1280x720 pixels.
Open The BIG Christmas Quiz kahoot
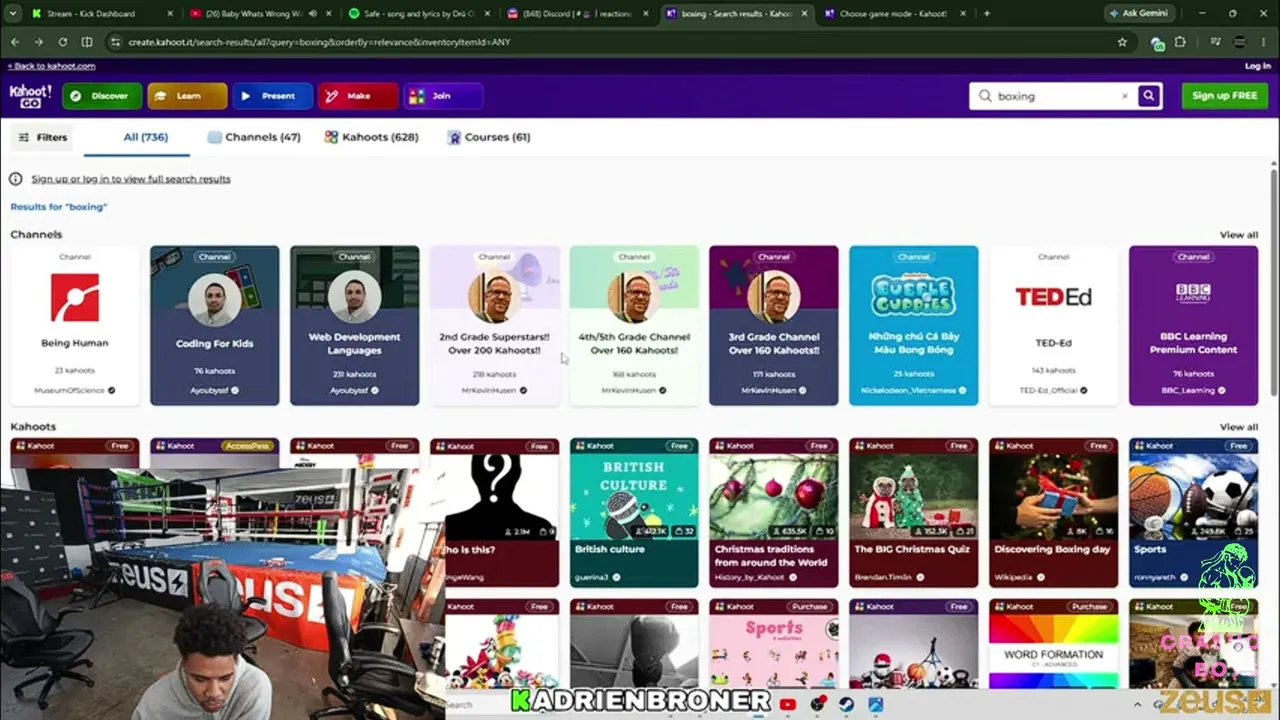914,513
